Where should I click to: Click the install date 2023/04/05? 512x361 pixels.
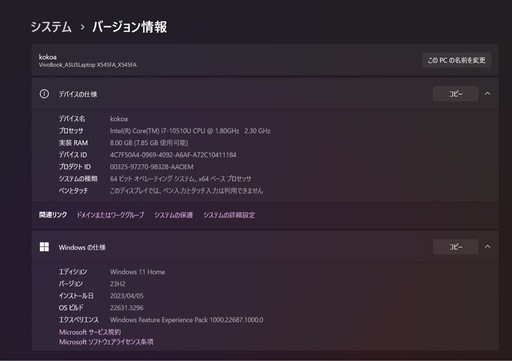coord(127,296)
